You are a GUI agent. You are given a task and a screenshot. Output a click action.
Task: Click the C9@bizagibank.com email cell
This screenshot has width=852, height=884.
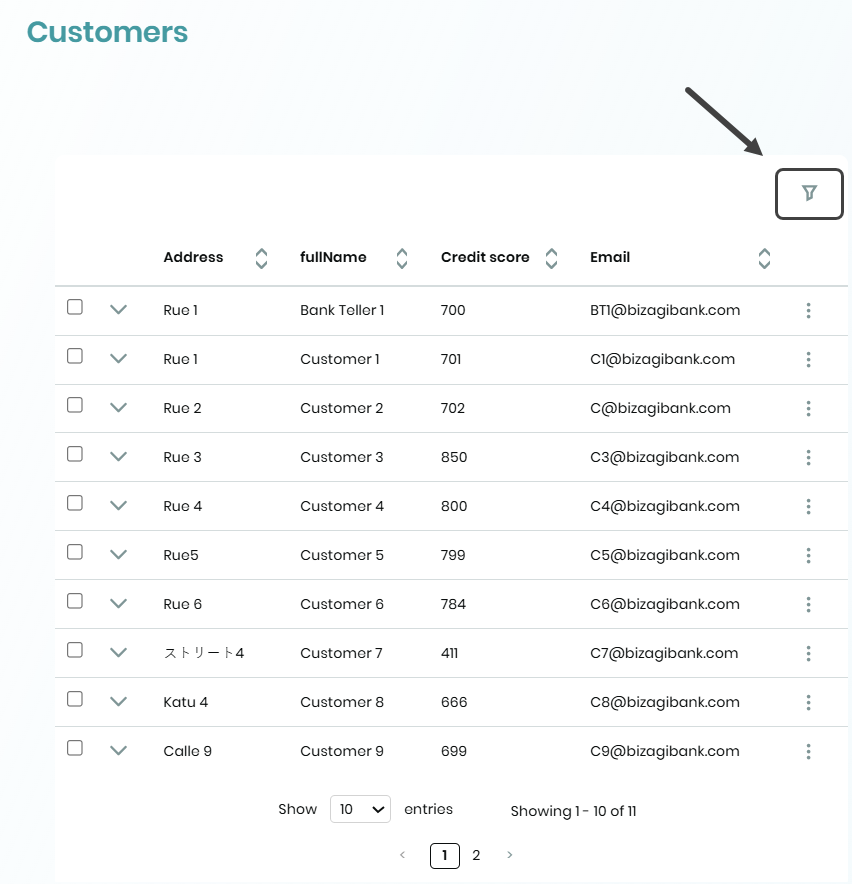pyautogui.click(x=665, y=752)
